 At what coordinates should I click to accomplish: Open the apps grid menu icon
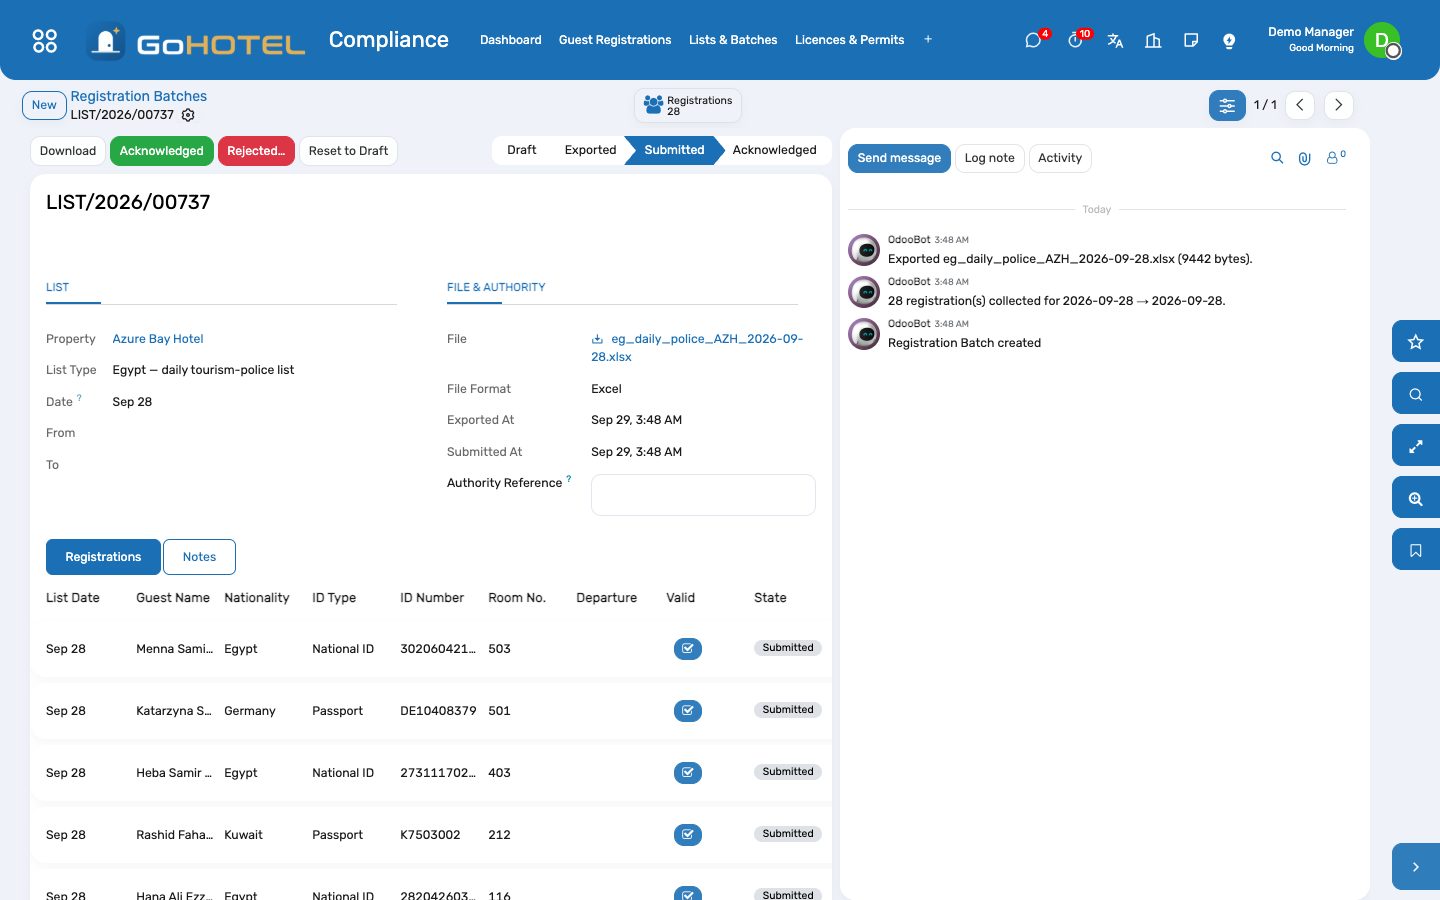pyautogui.click(x=45, y=40)
